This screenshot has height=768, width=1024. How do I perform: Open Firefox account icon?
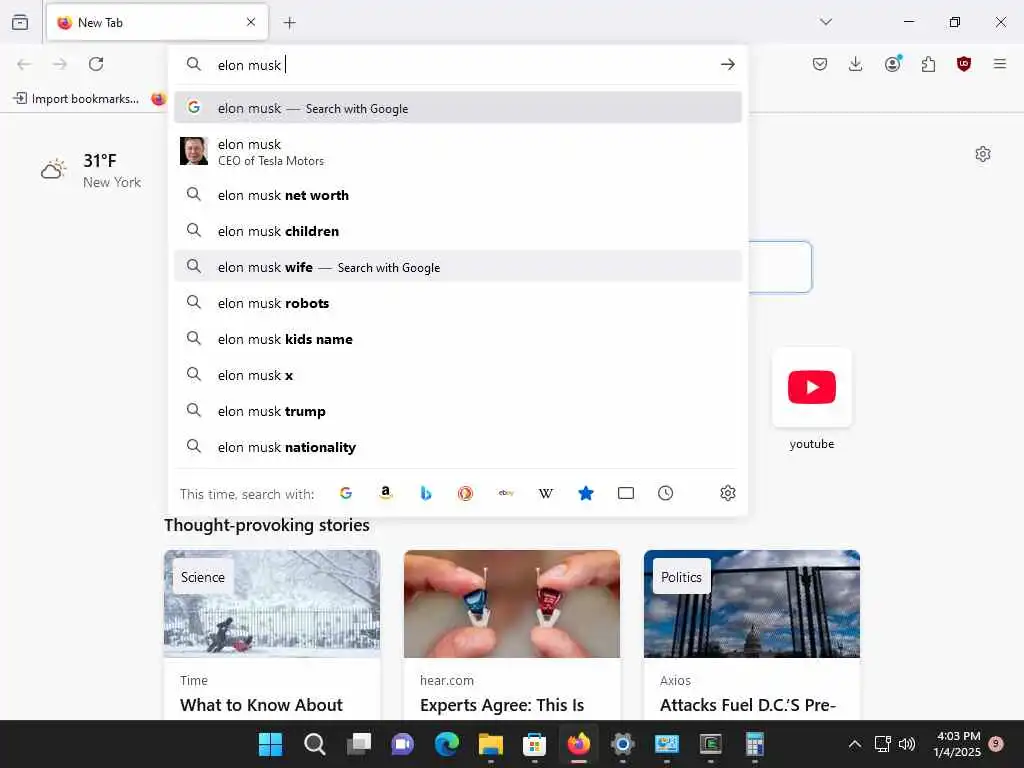893,64
